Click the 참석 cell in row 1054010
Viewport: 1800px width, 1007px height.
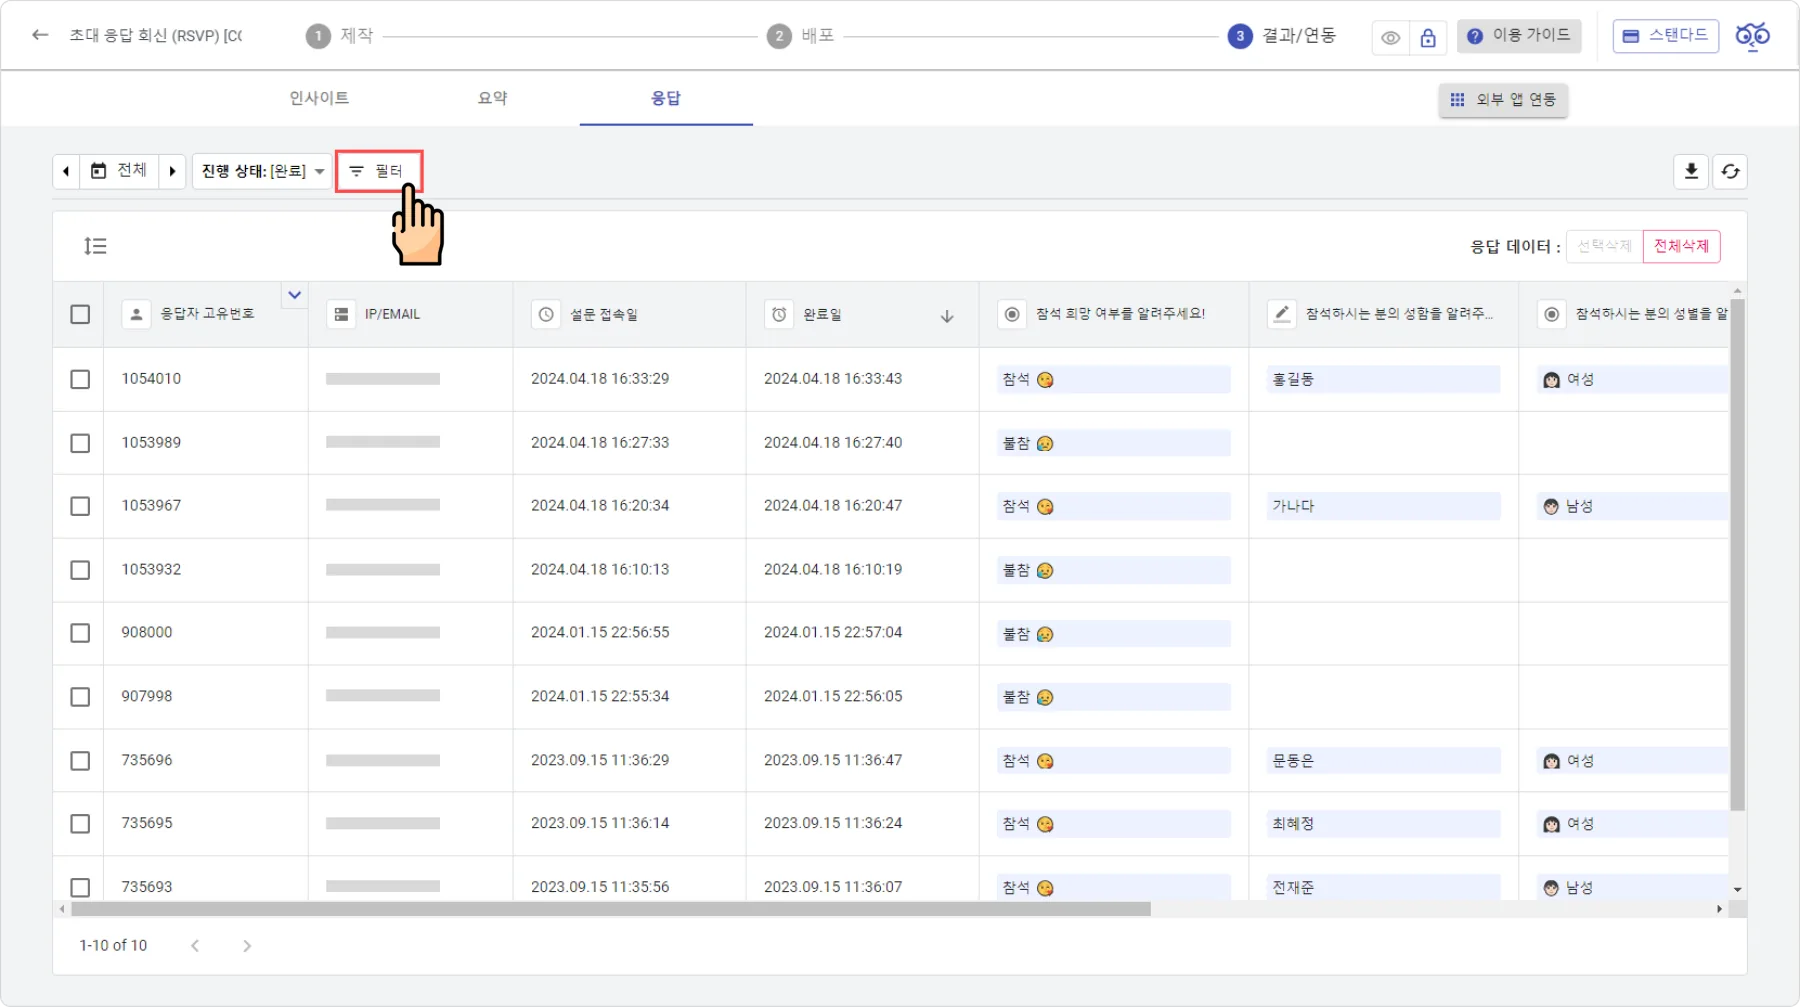pos(1114,379)
